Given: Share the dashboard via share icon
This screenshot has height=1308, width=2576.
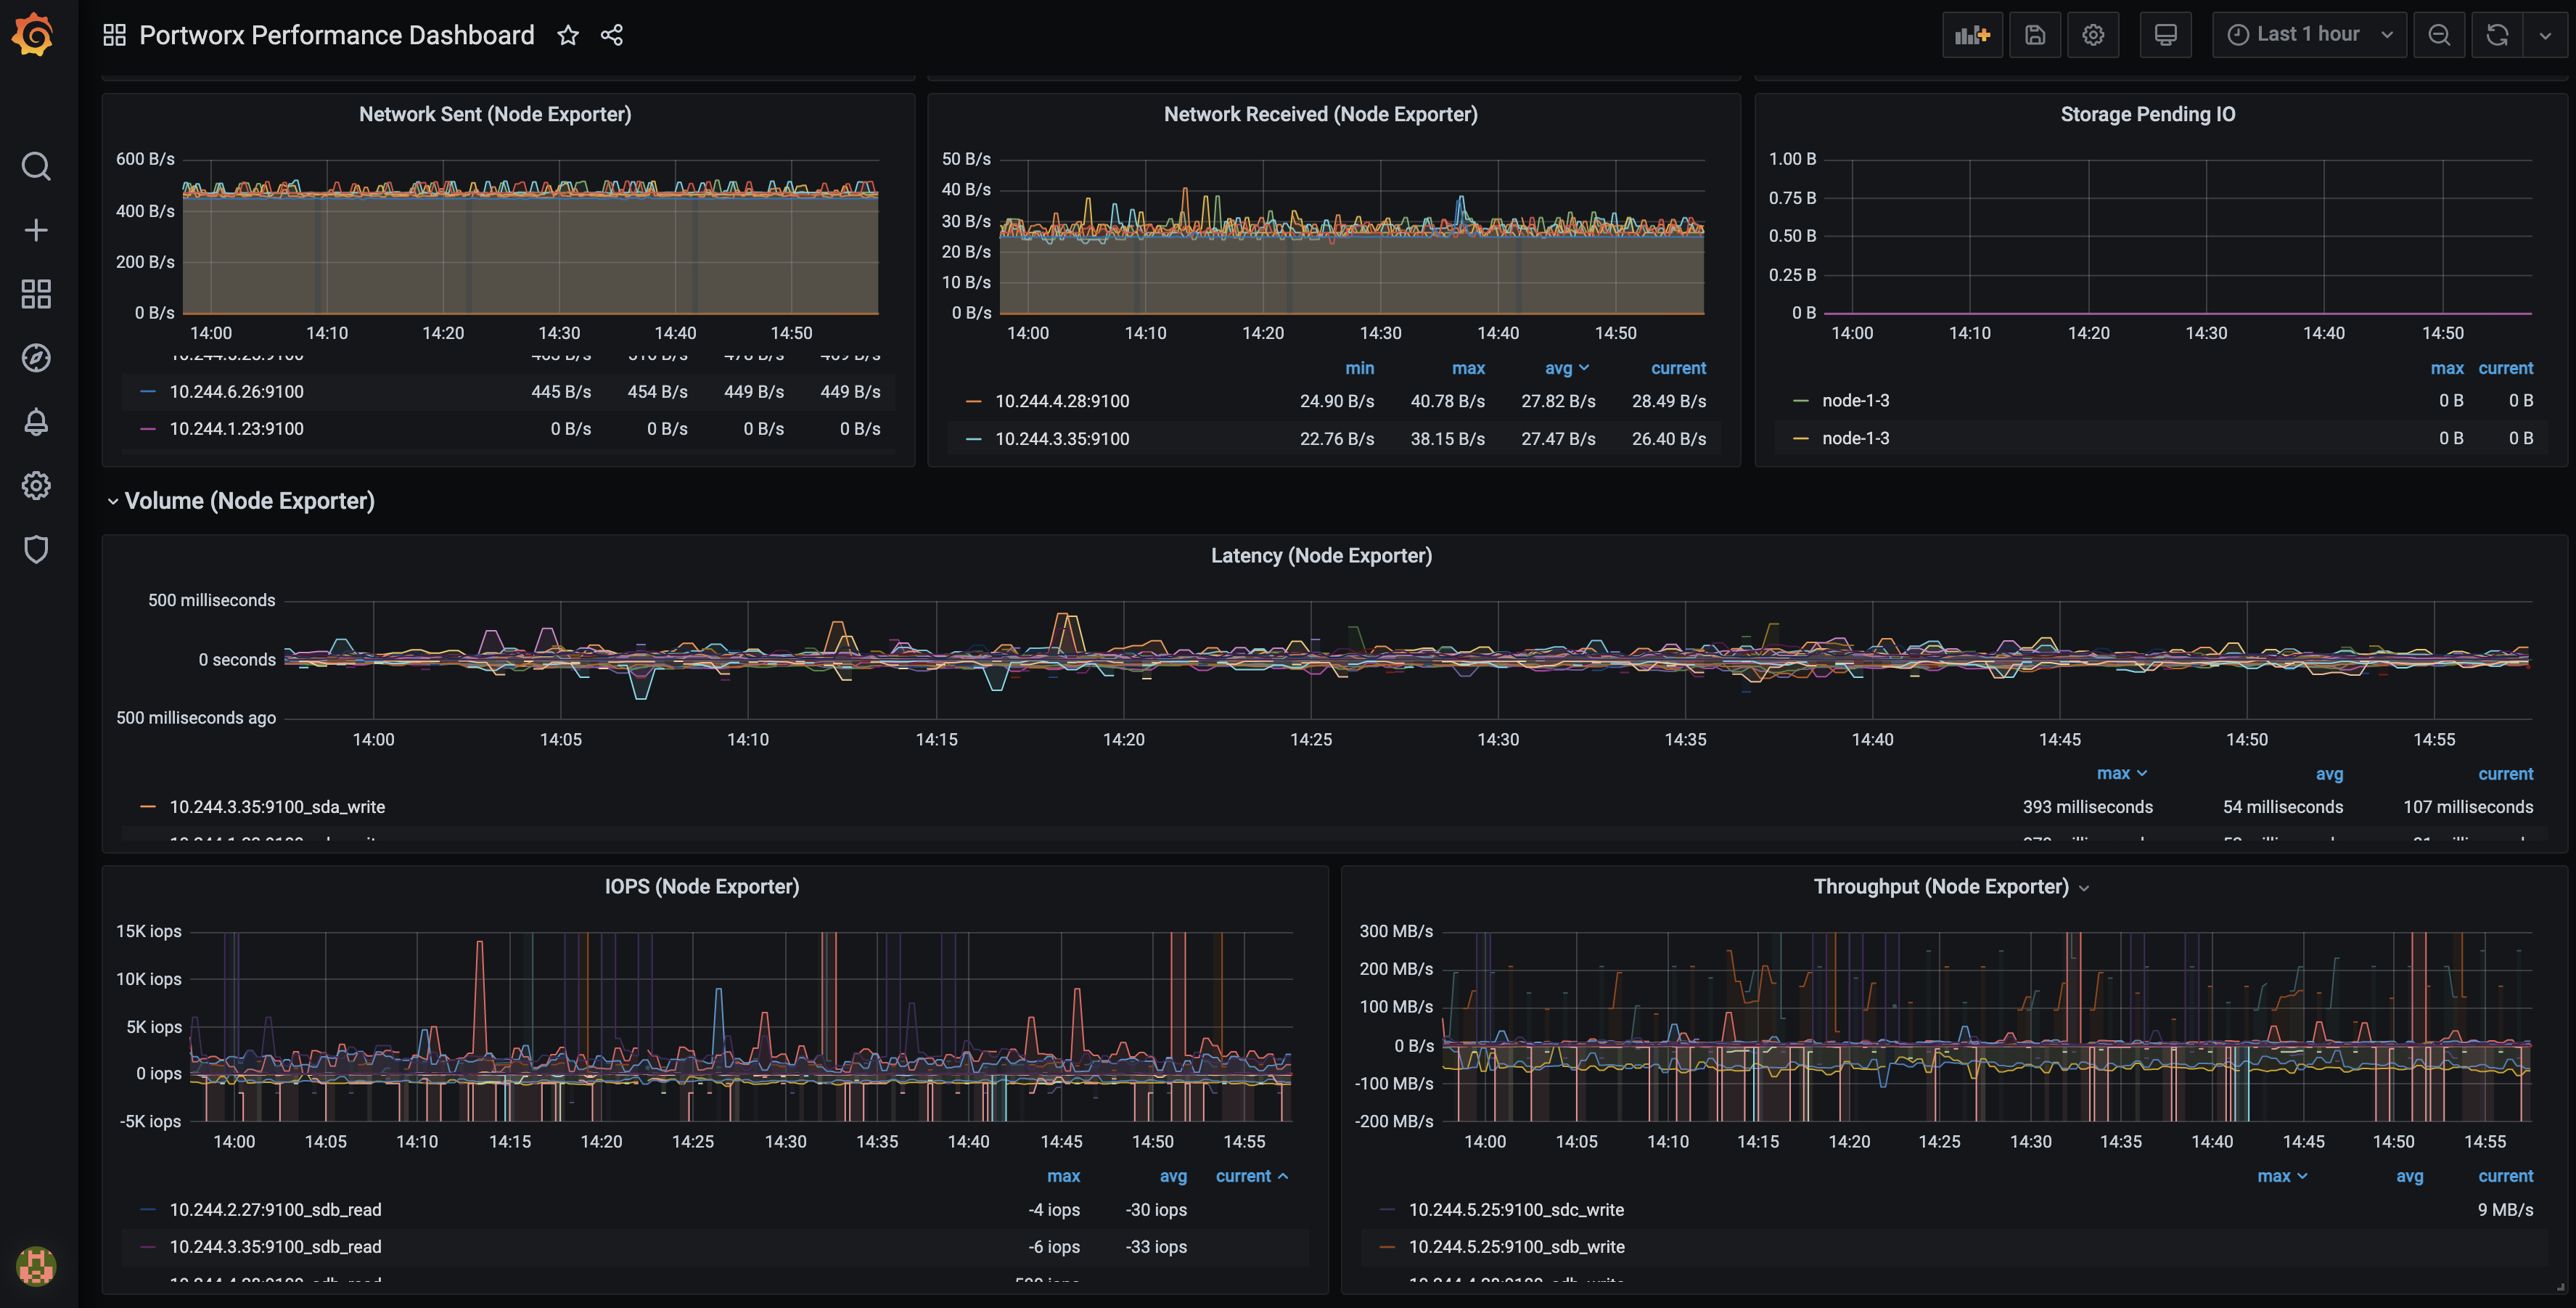Looking at the screenshot, I should click(612, 35).
